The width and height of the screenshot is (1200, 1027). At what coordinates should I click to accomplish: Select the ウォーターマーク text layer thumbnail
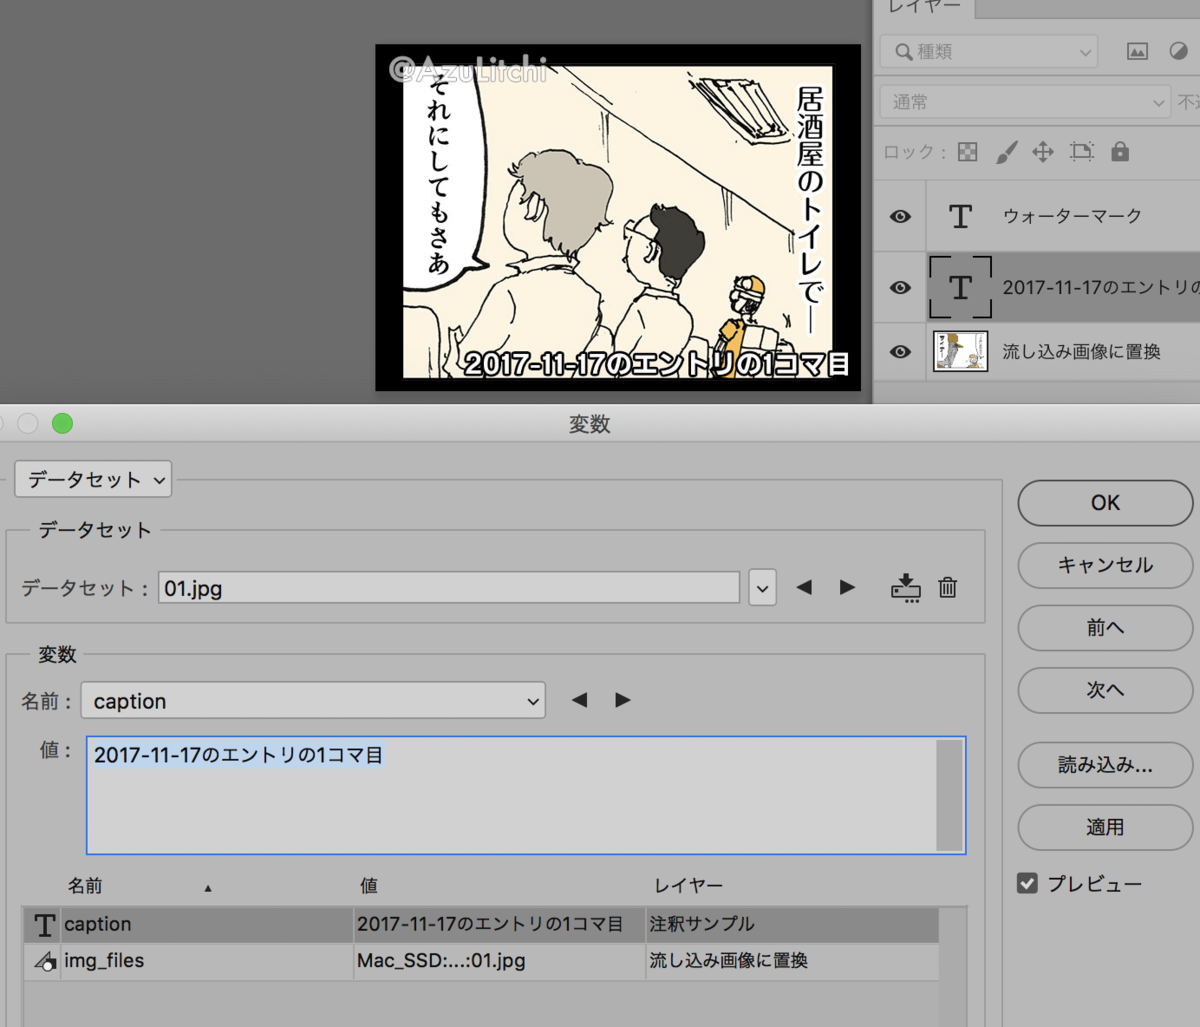coord(960,216)
